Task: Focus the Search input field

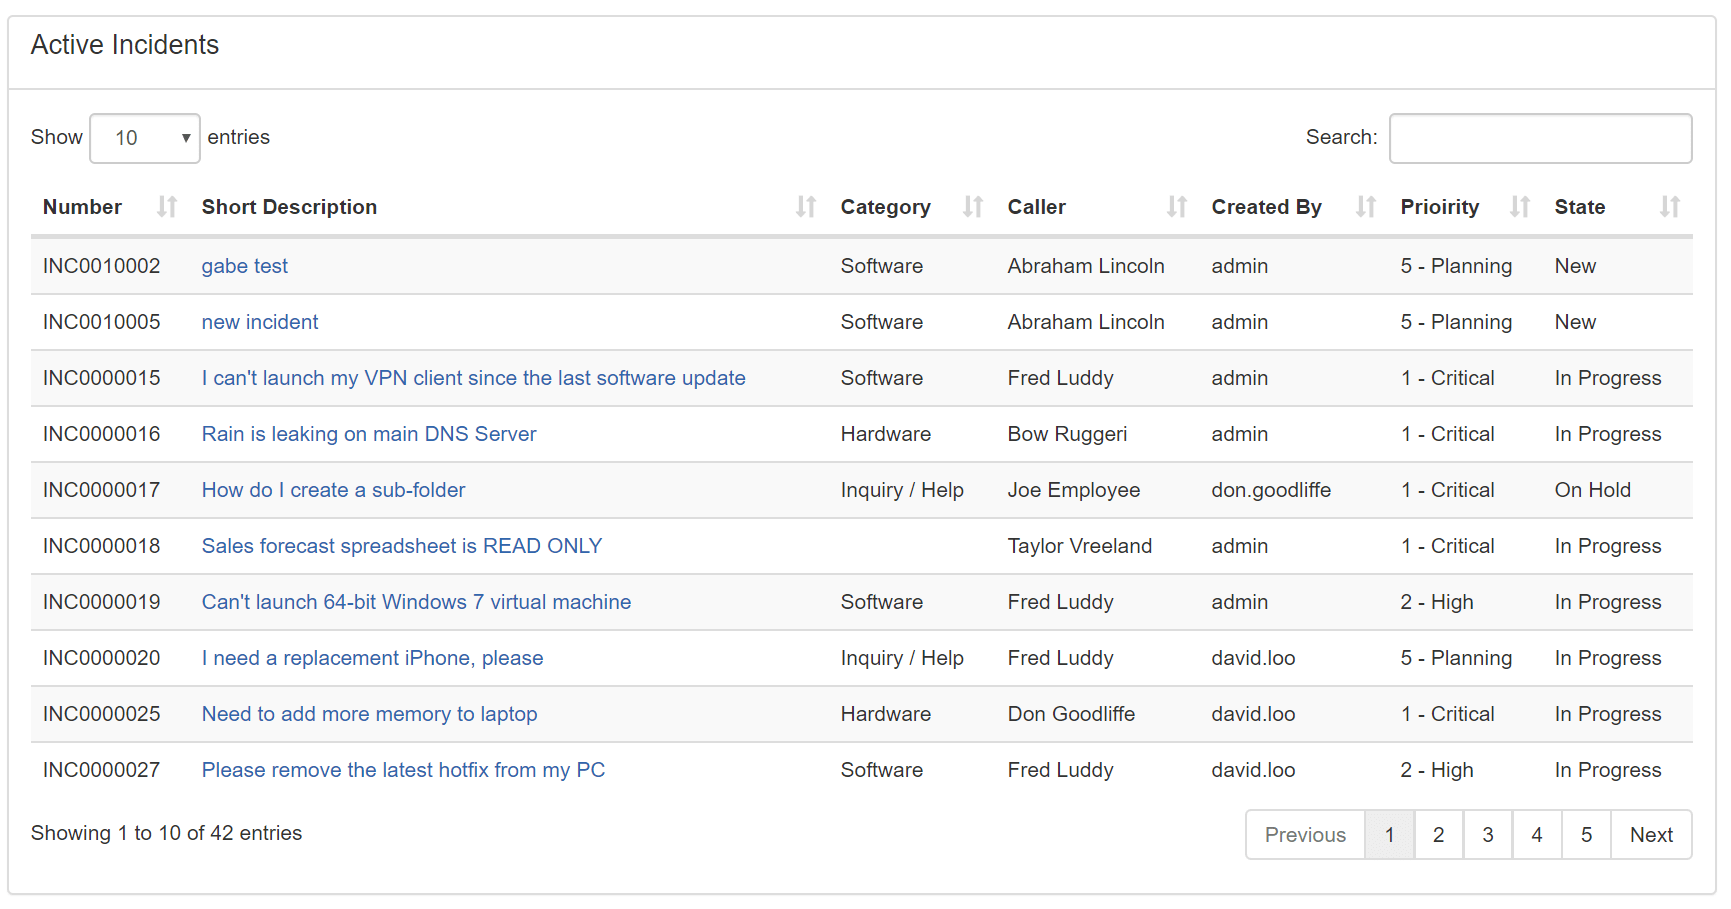Action: 1540,138
